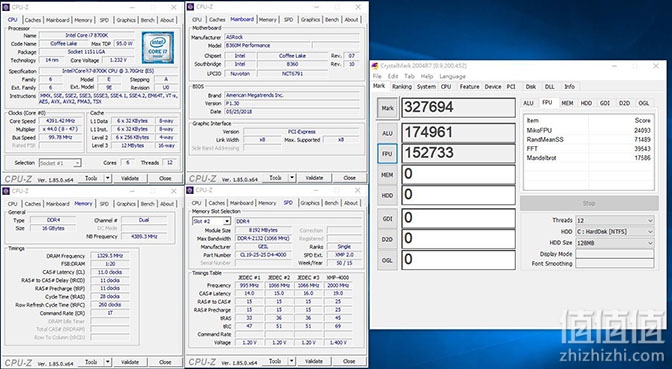
Task: Select the Mandelbrot row in score list
Action: click(588, 158)
